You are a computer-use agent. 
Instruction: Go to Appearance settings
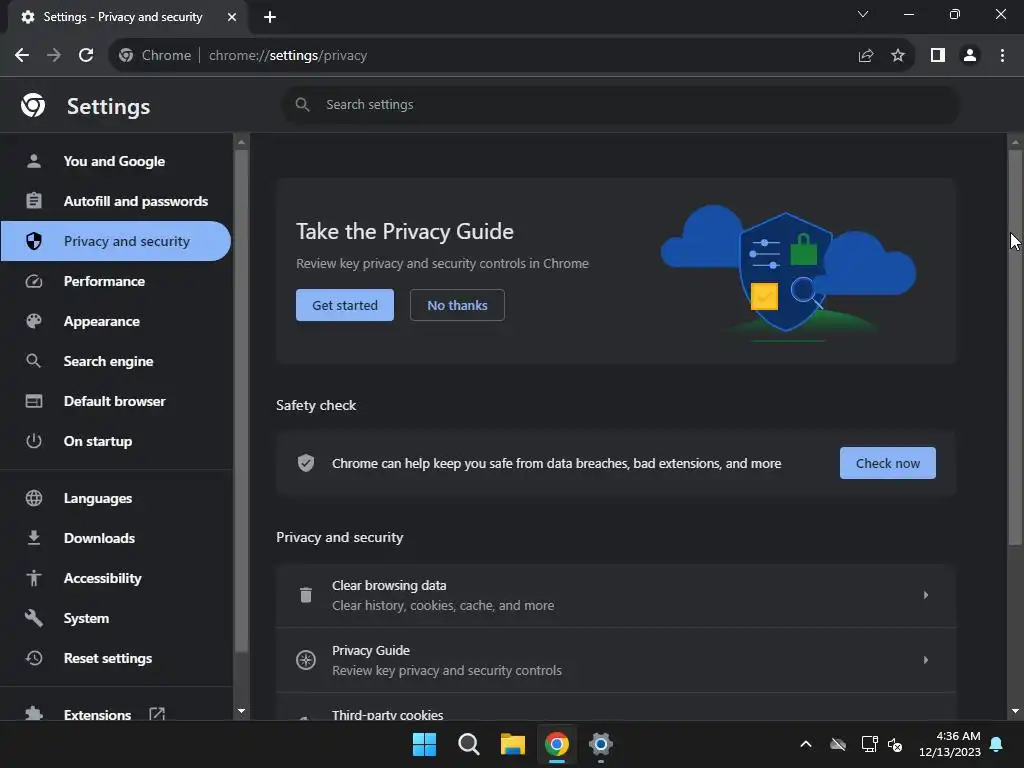pos(116,321)
